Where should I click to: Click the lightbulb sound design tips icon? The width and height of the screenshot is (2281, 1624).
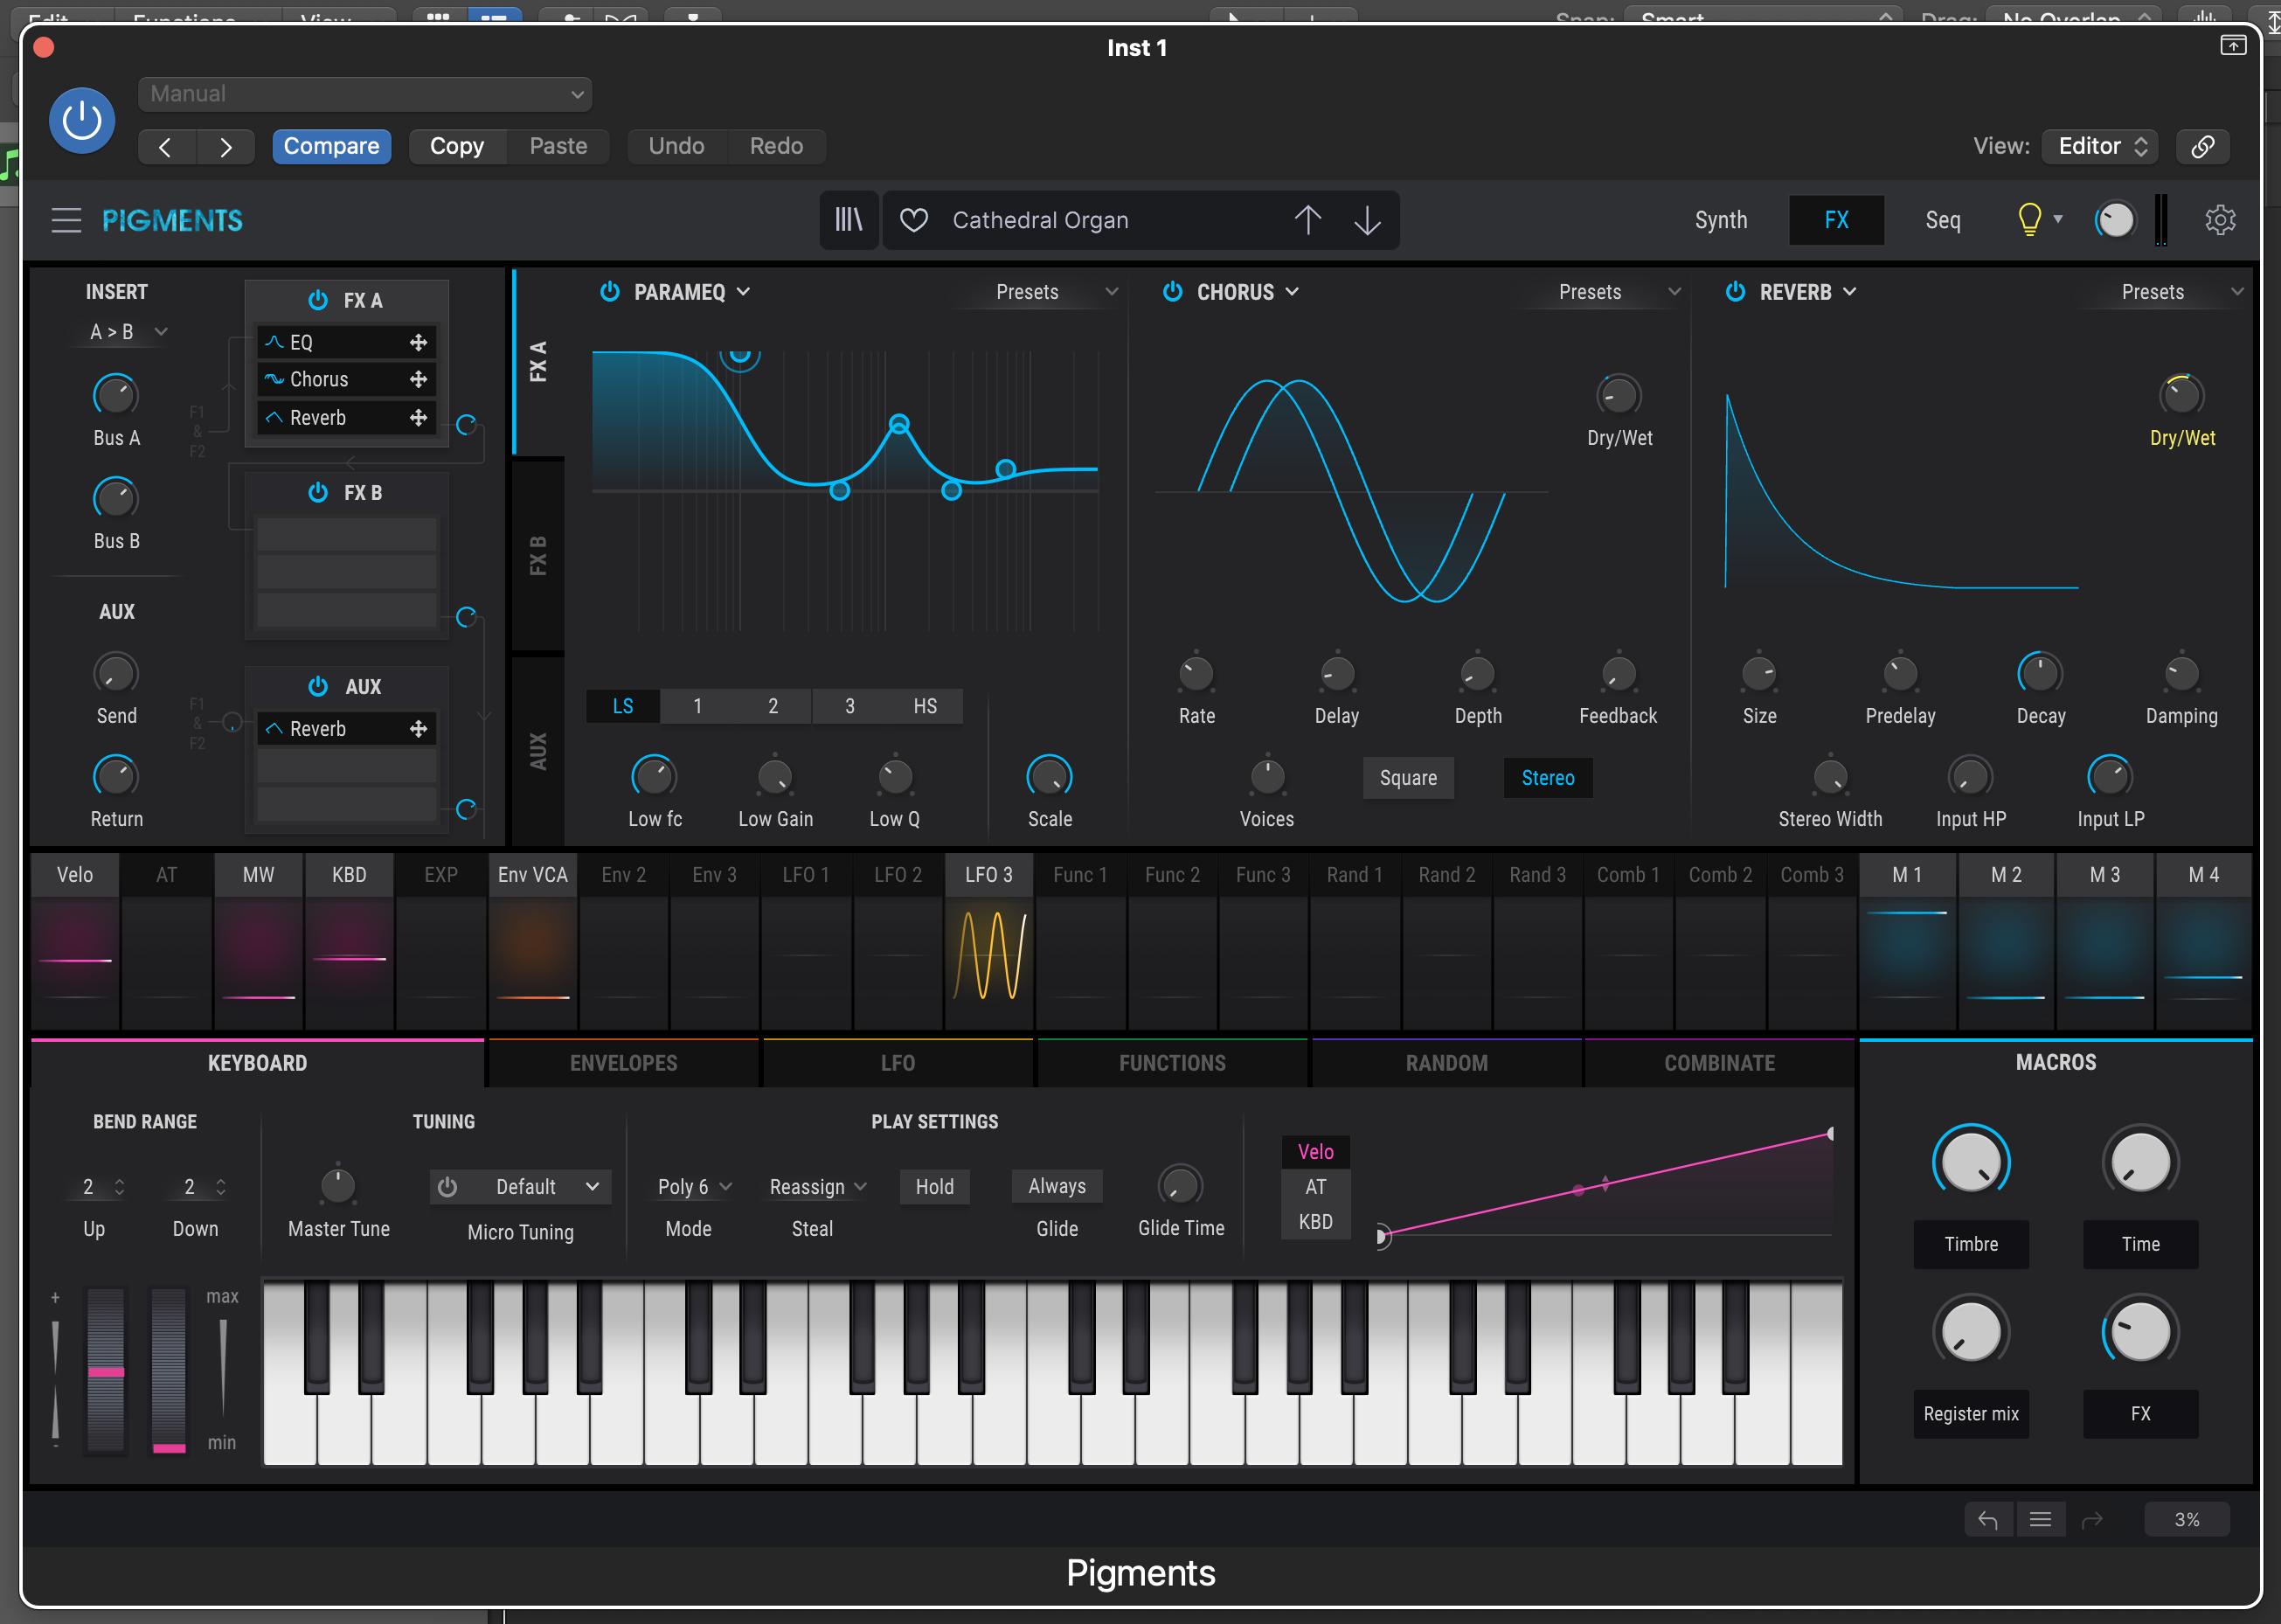2029,220
